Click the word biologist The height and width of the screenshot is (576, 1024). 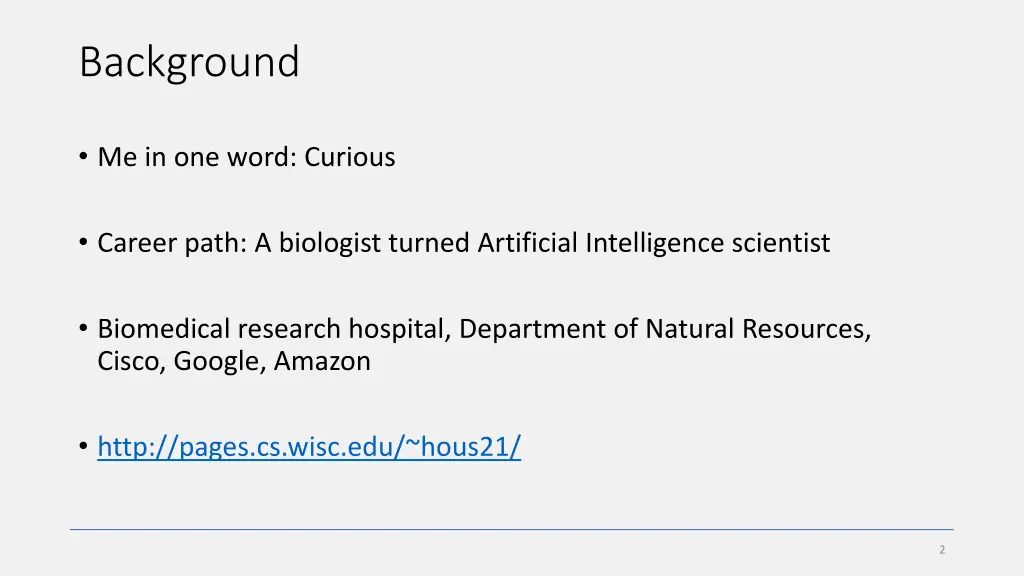[x=330, y=244]
